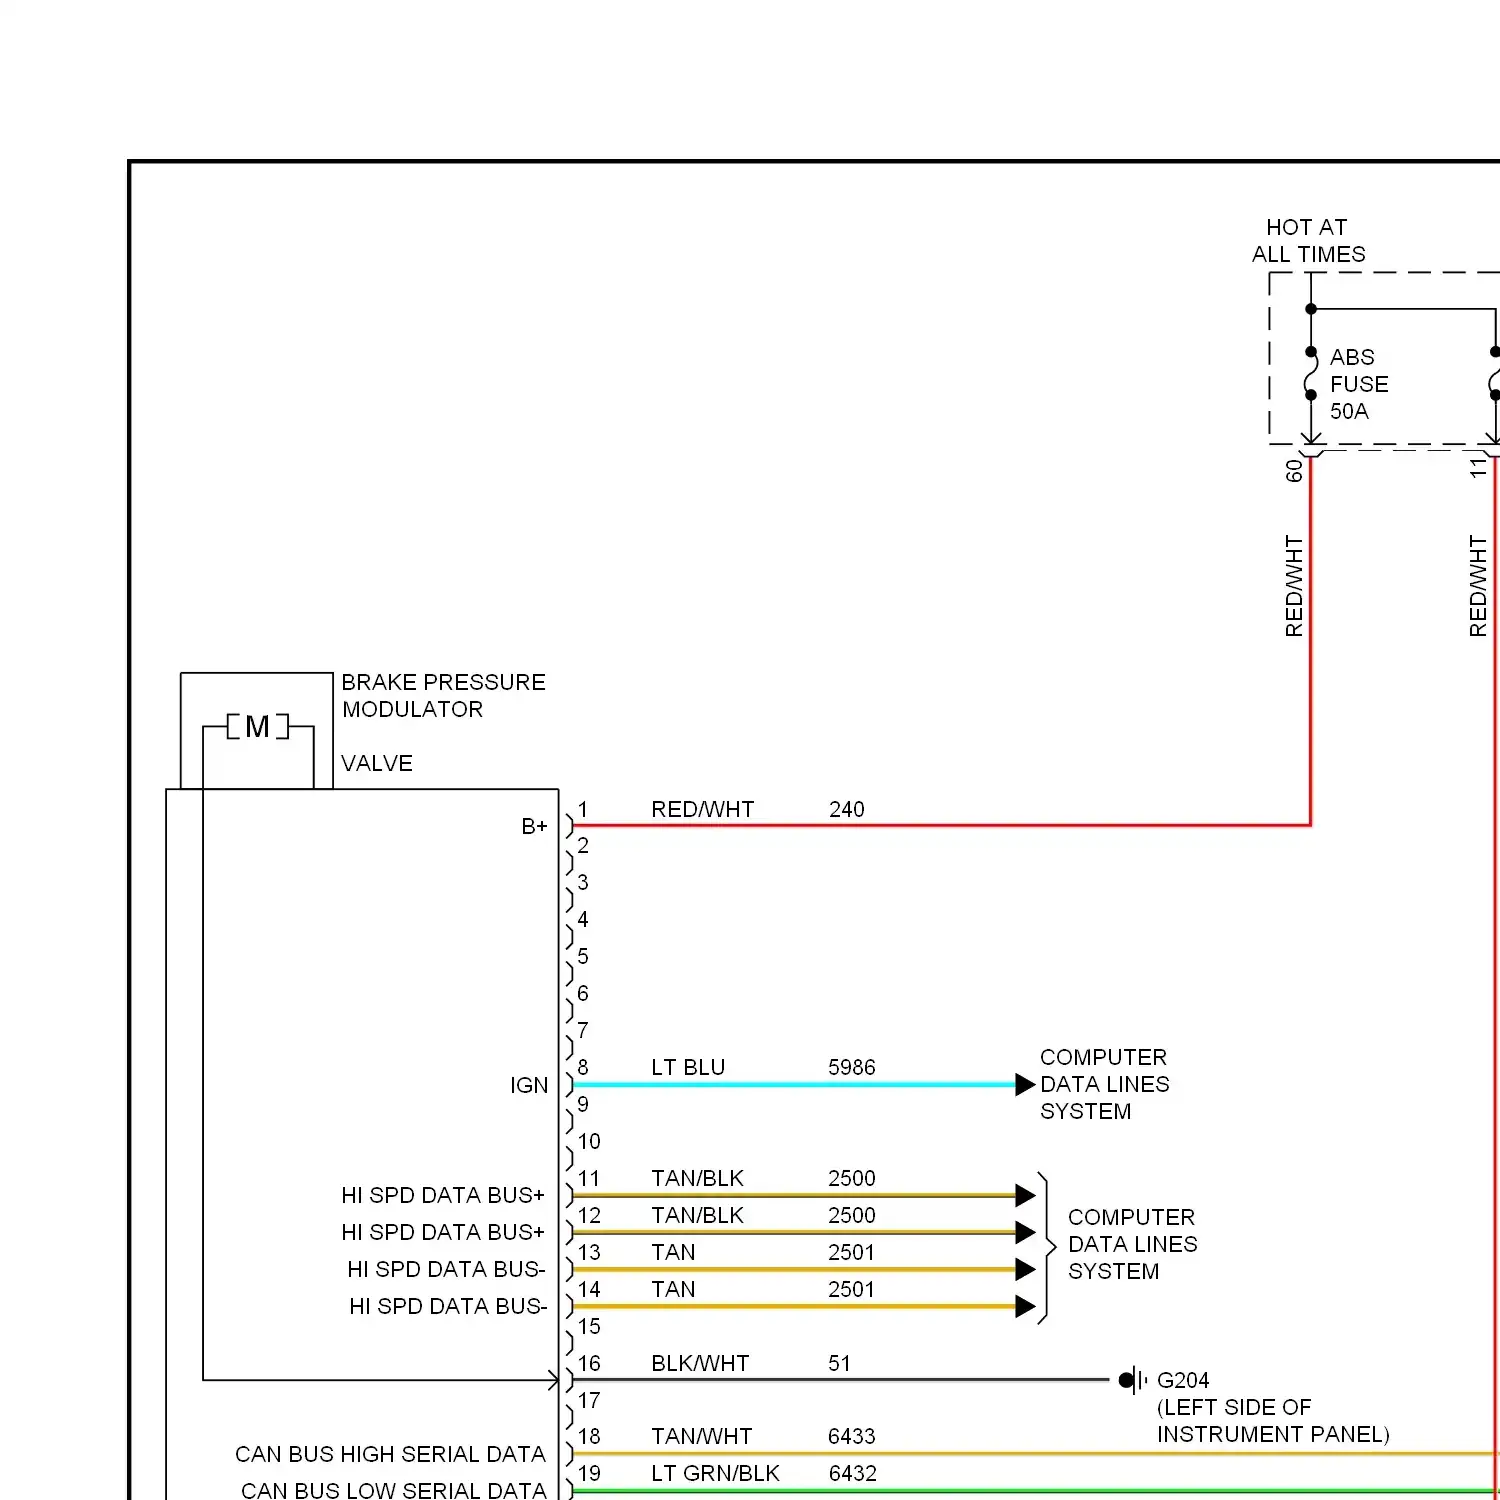Select TAN/BLK label at pin 12

tap(697, 1215)
